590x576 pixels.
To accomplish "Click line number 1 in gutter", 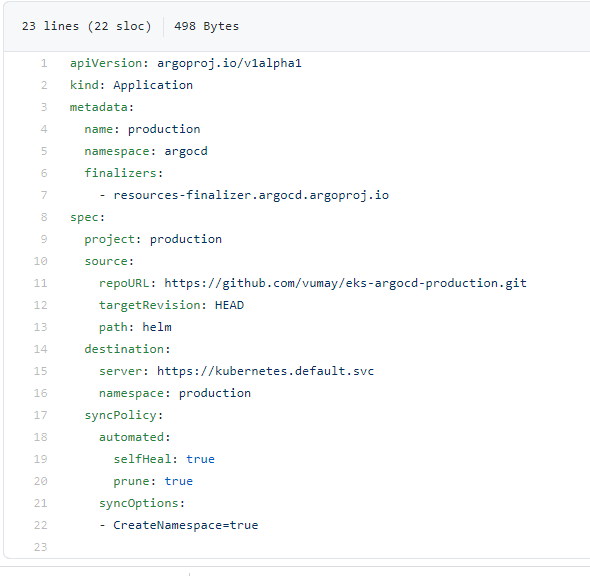I will click(x=44, y=63).
